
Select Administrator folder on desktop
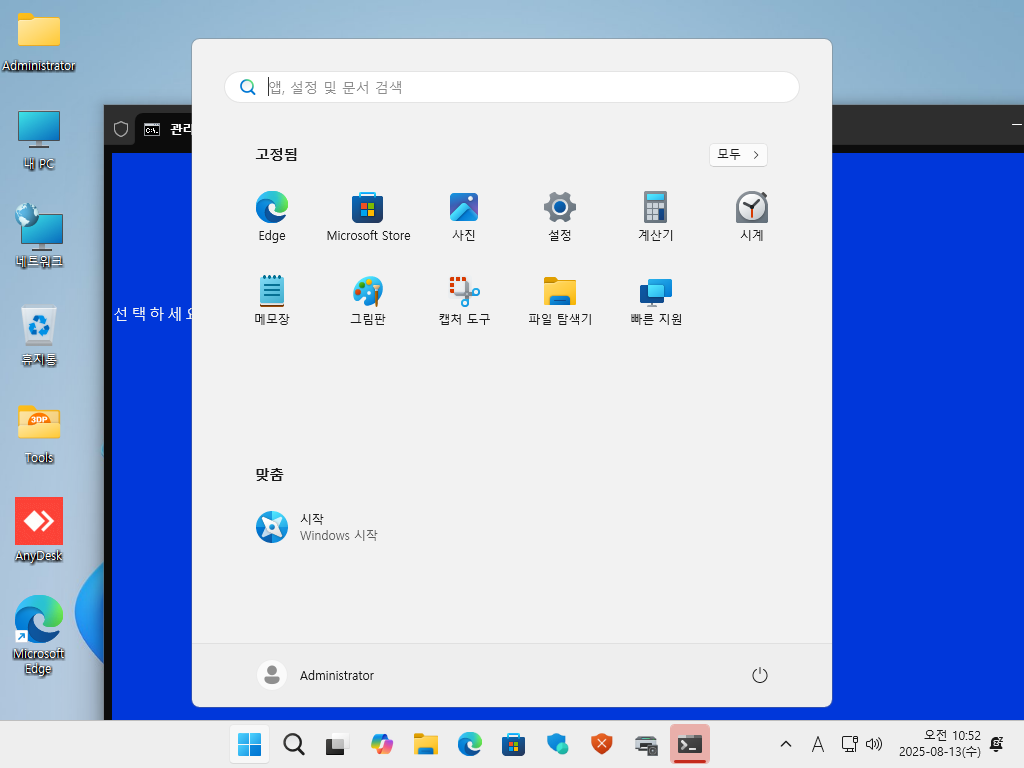click(39, 42)
